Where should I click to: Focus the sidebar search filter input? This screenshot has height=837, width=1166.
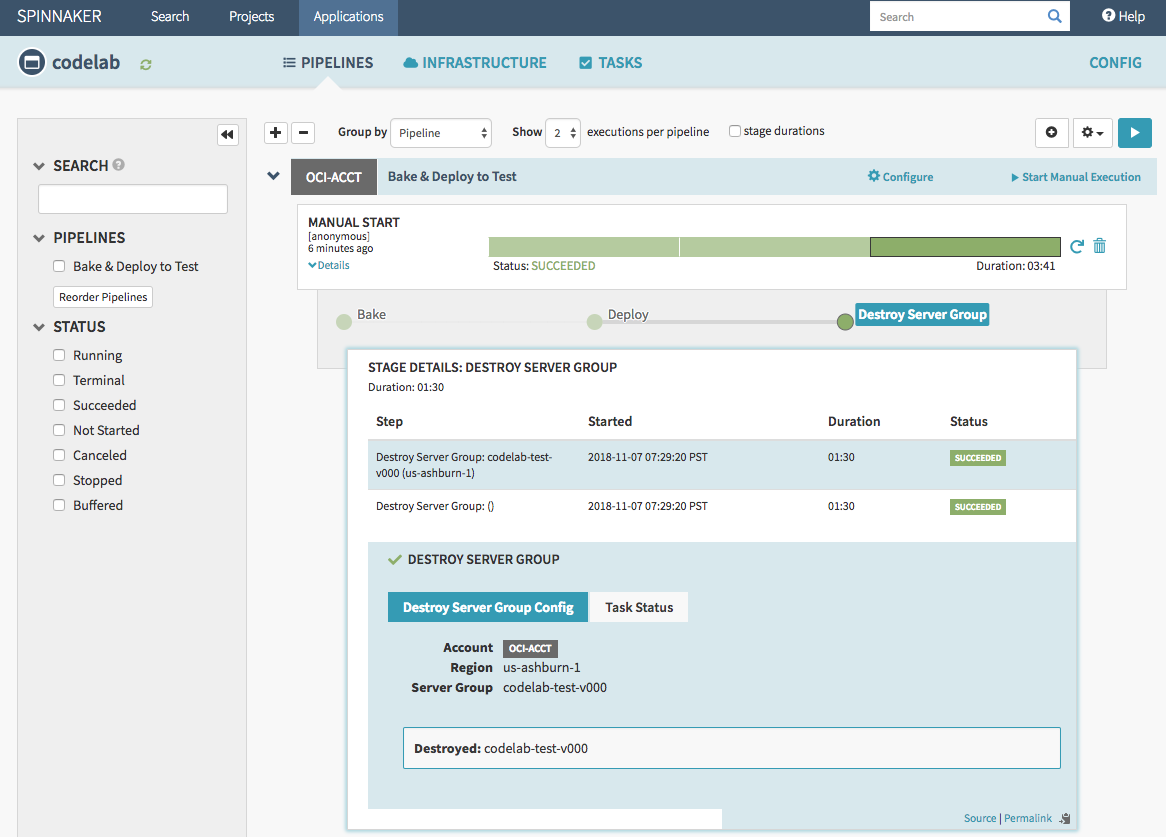click(133, 199)
